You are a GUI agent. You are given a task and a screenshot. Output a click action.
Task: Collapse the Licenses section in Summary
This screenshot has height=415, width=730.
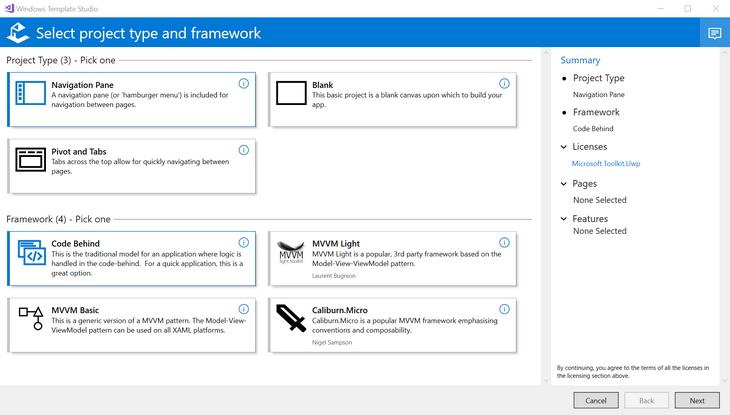pos(564,147)
